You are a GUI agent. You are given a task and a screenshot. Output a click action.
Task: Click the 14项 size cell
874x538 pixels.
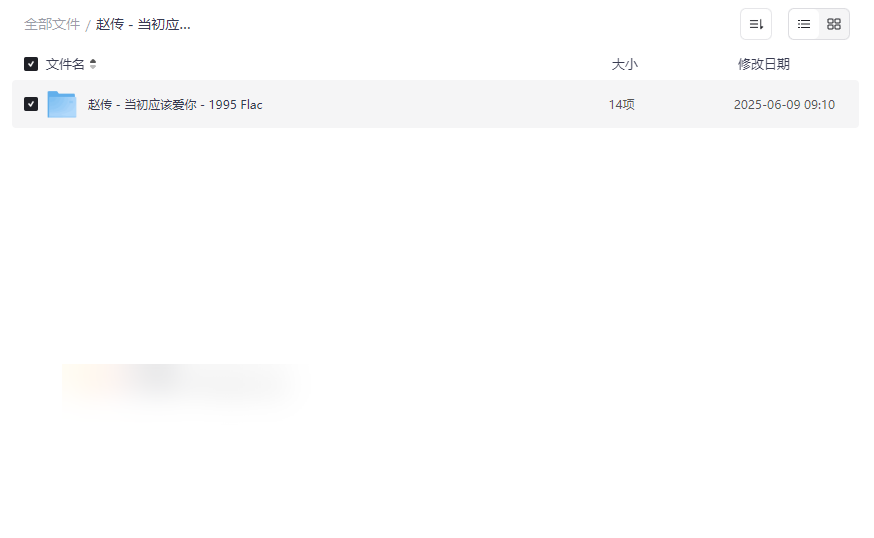click(x=621, y=105)
